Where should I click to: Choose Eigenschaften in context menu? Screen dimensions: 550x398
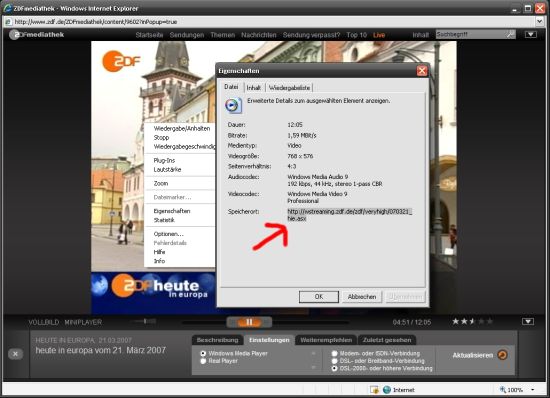(172, 211)
